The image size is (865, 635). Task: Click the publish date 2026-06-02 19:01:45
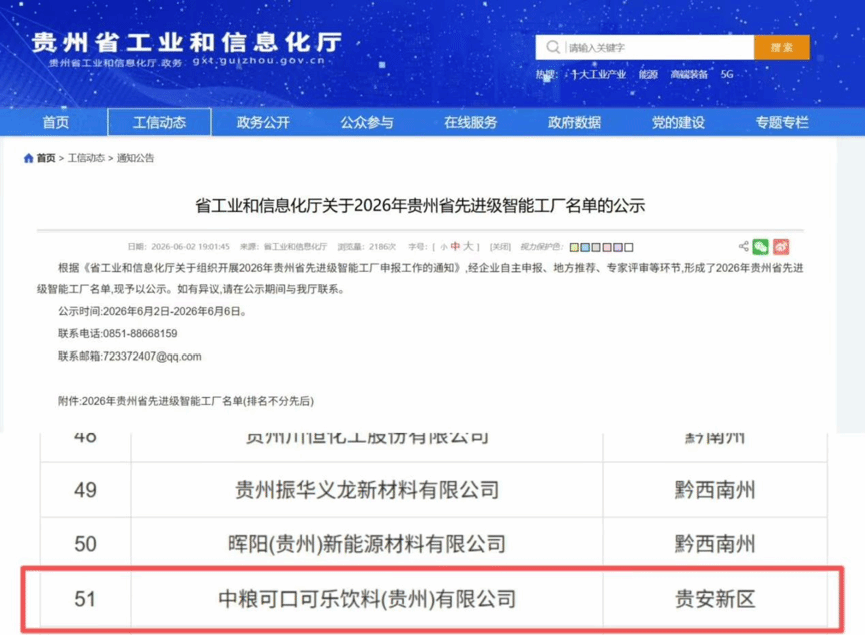pyautogui.click(x=190, y=247)
